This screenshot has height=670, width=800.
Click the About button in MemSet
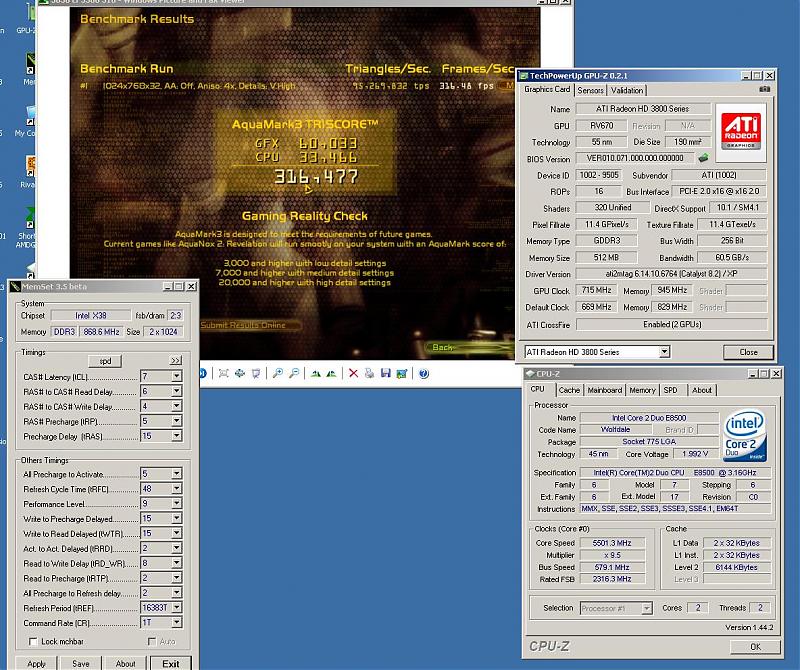click(x=126, y=663)
